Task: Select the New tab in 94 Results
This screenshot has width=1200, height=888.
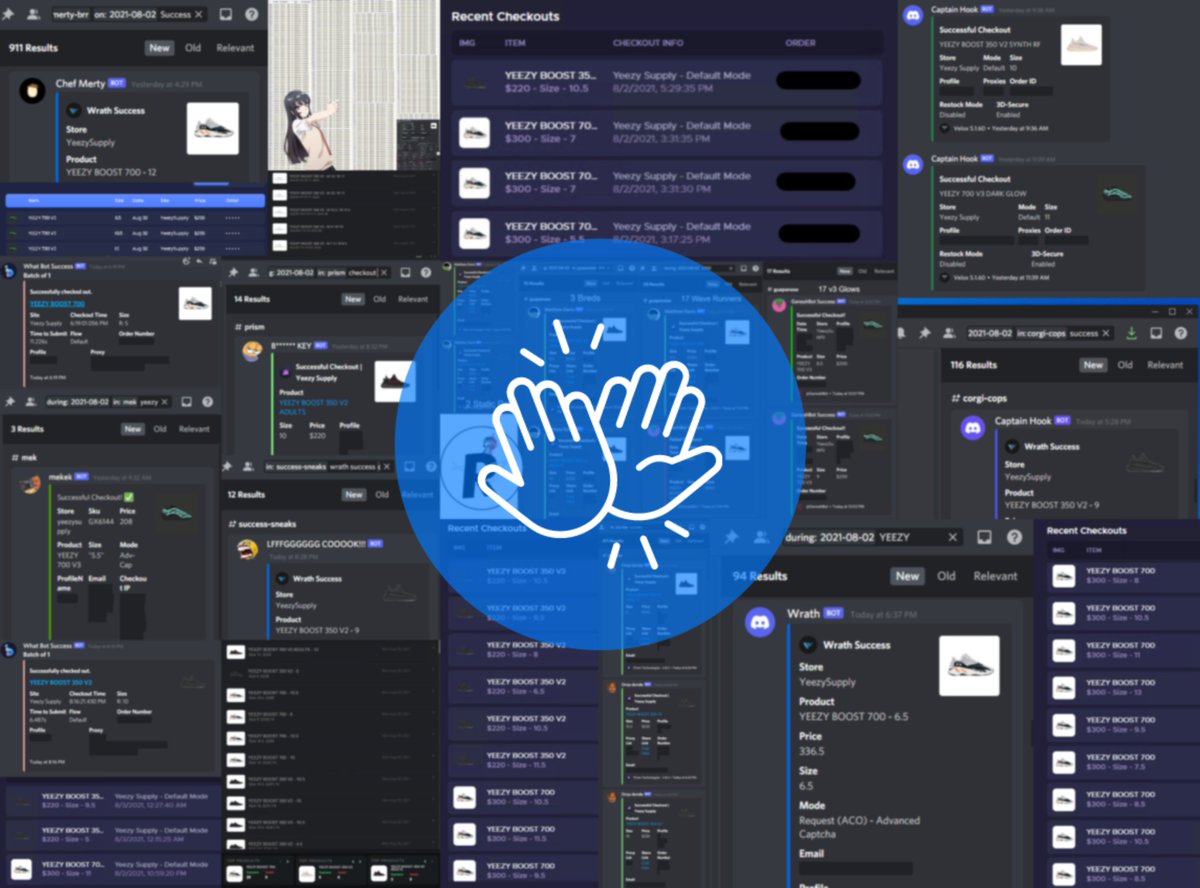Action: [907, 576]
